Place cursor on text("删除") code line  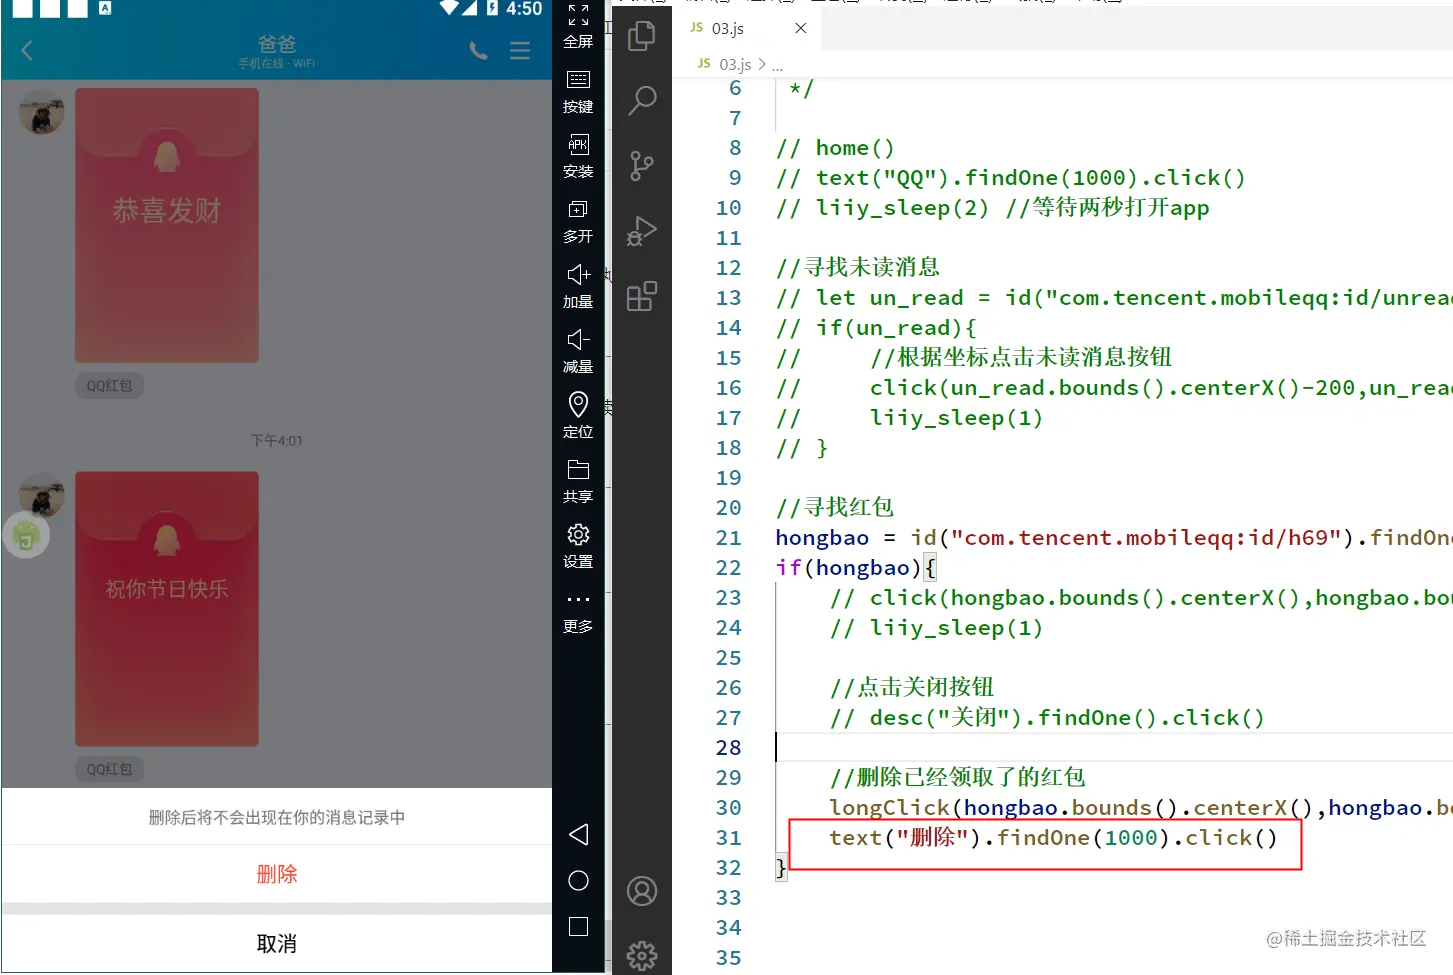pos(1053,838)
